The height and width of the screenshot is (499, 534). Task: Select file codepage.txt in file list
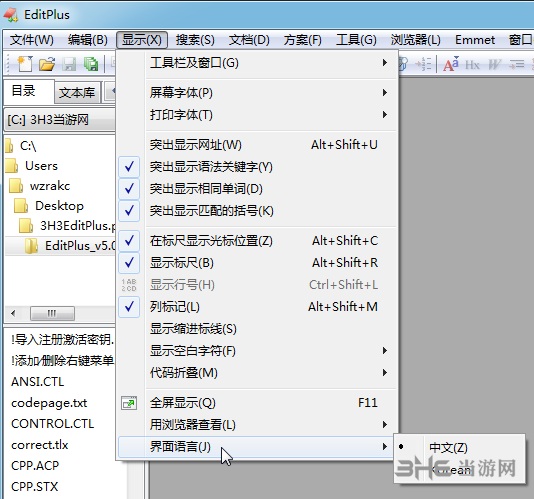tap(49, 403)
